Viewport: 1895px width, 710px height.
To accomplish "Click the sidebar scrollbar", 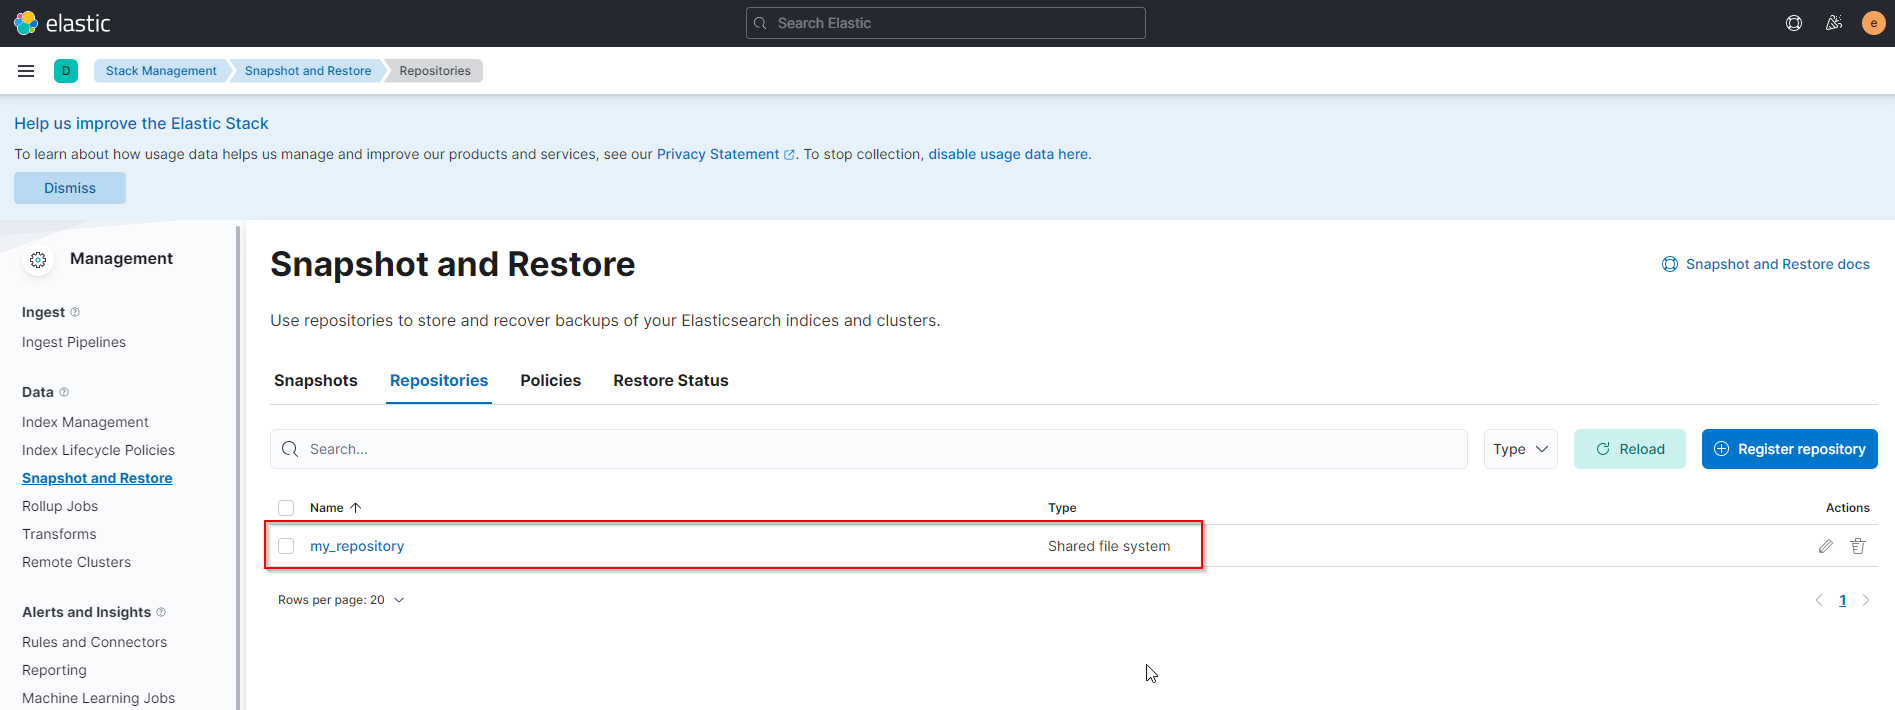I will [x=238, y=468].
